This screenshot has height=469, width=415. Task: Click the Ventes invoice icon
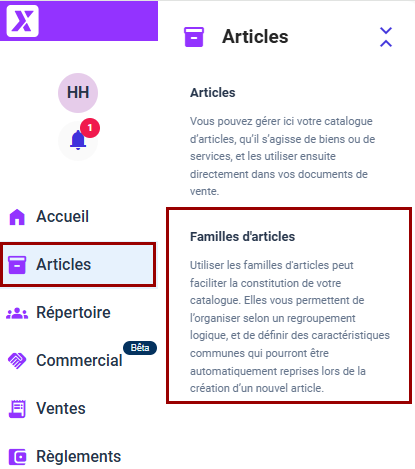coord(17,409)
